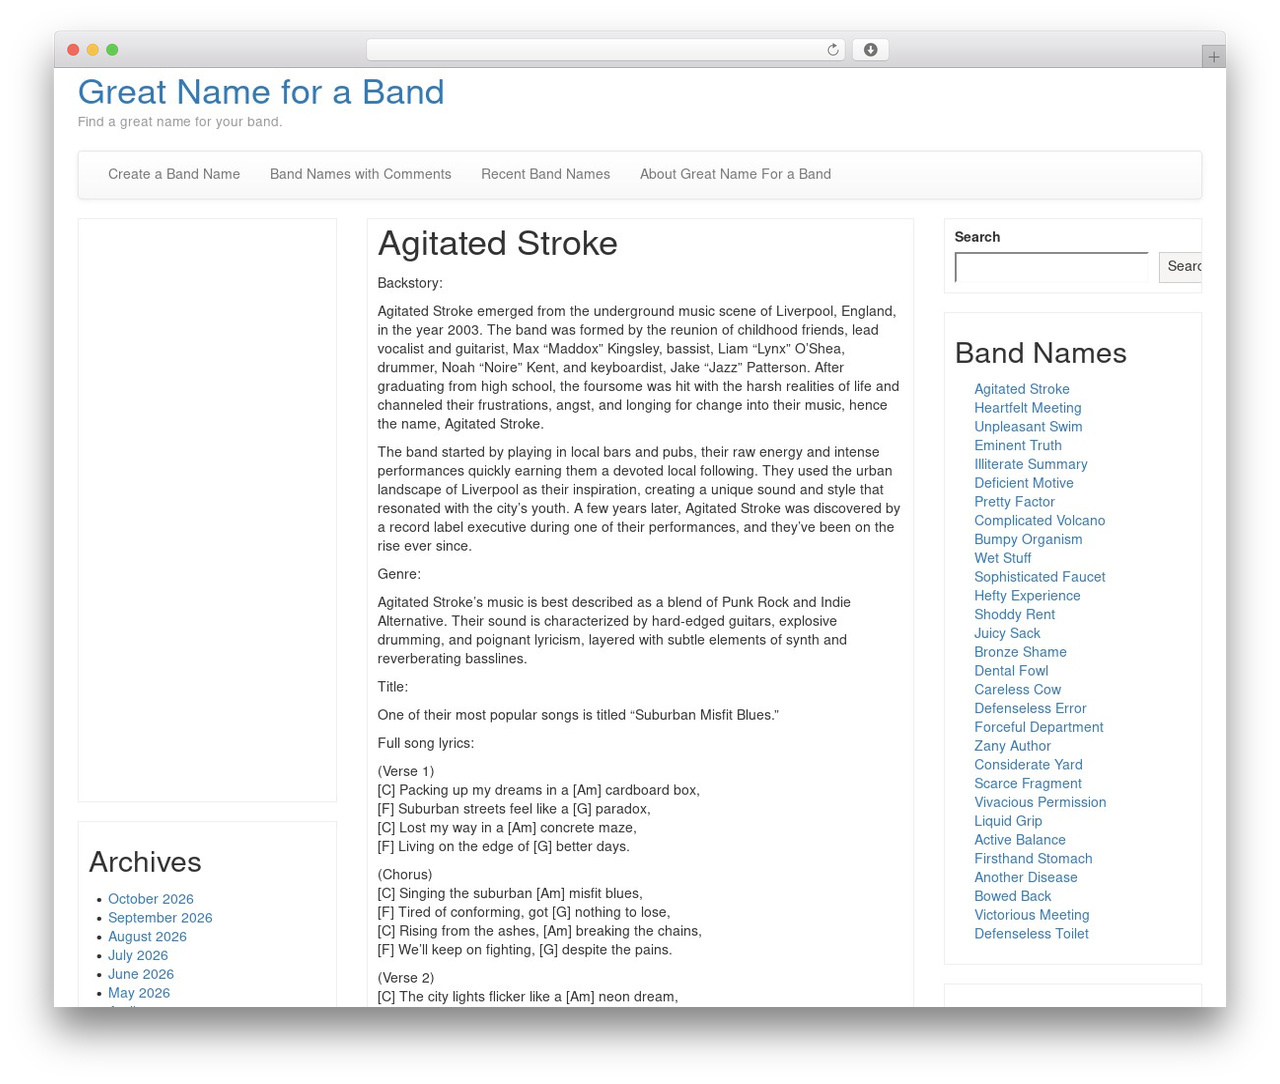The width and height of the screenshot is (1280, 1084).
Task: Open the September 2026 archive
Action: [160, 918]
